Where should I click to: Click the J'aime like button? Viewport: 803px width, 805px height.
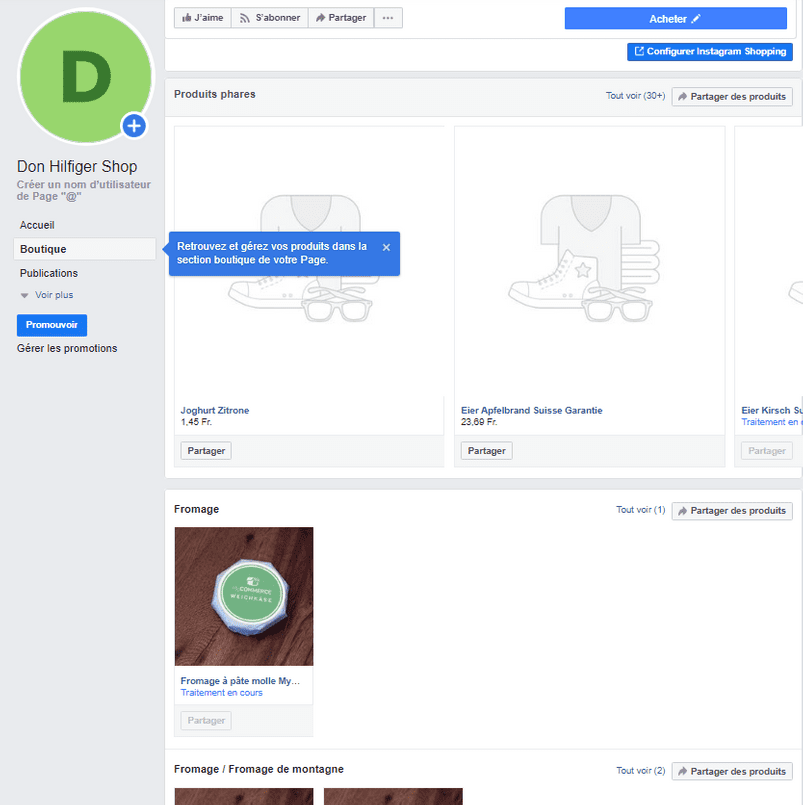(203, 18)
